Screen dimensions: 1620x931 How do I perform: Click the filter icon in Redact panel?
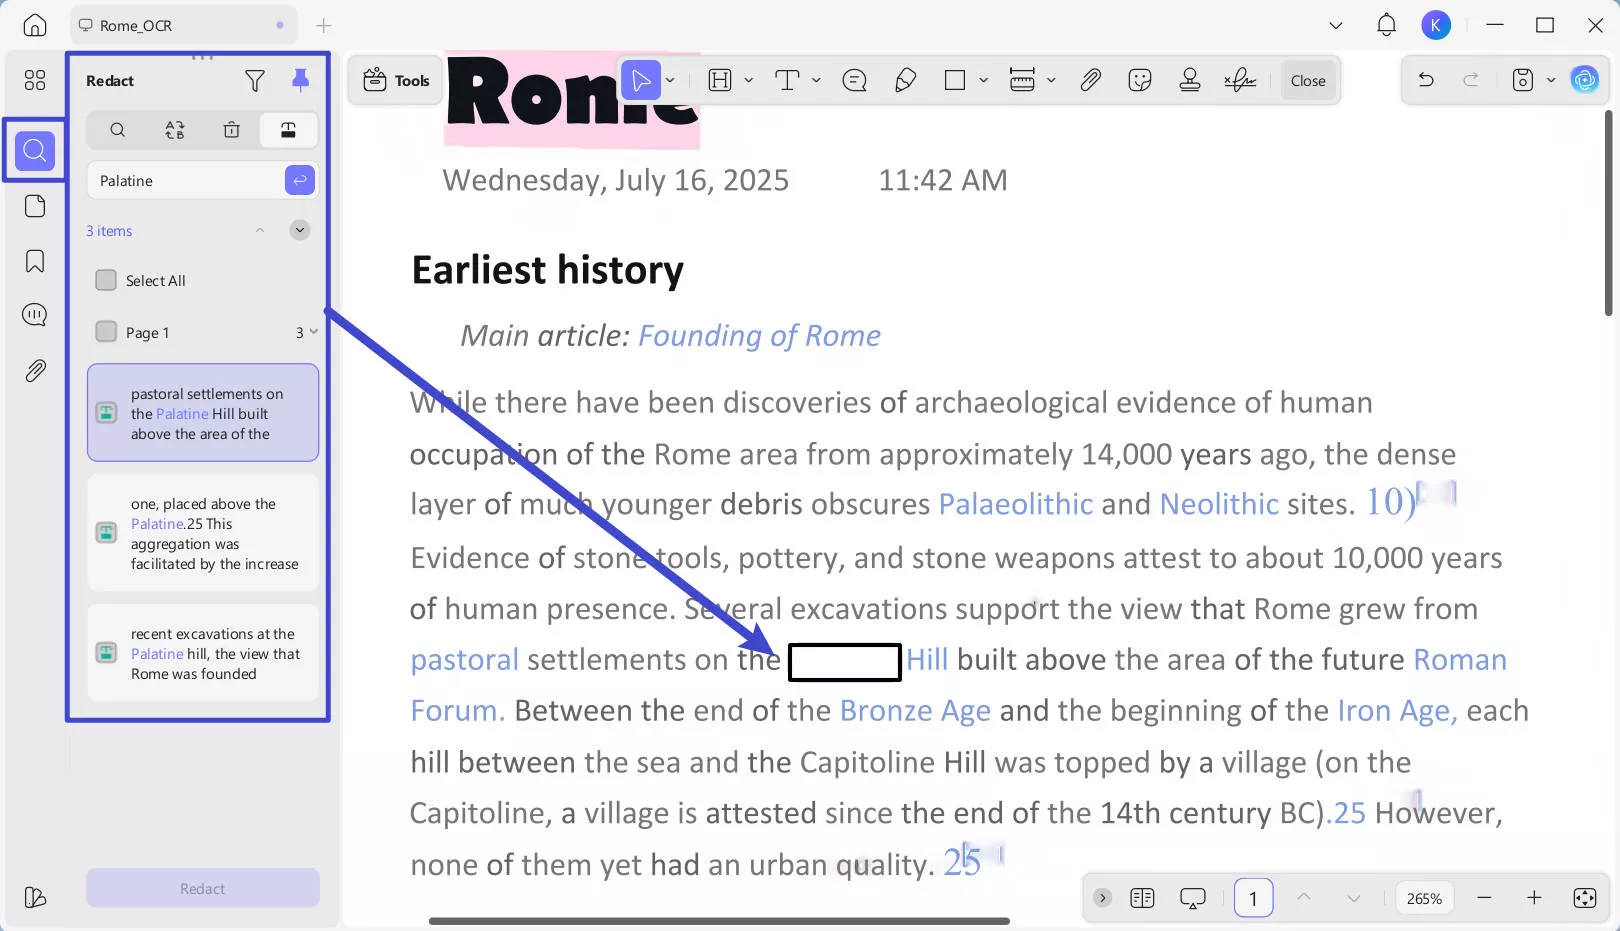[255, 81]
